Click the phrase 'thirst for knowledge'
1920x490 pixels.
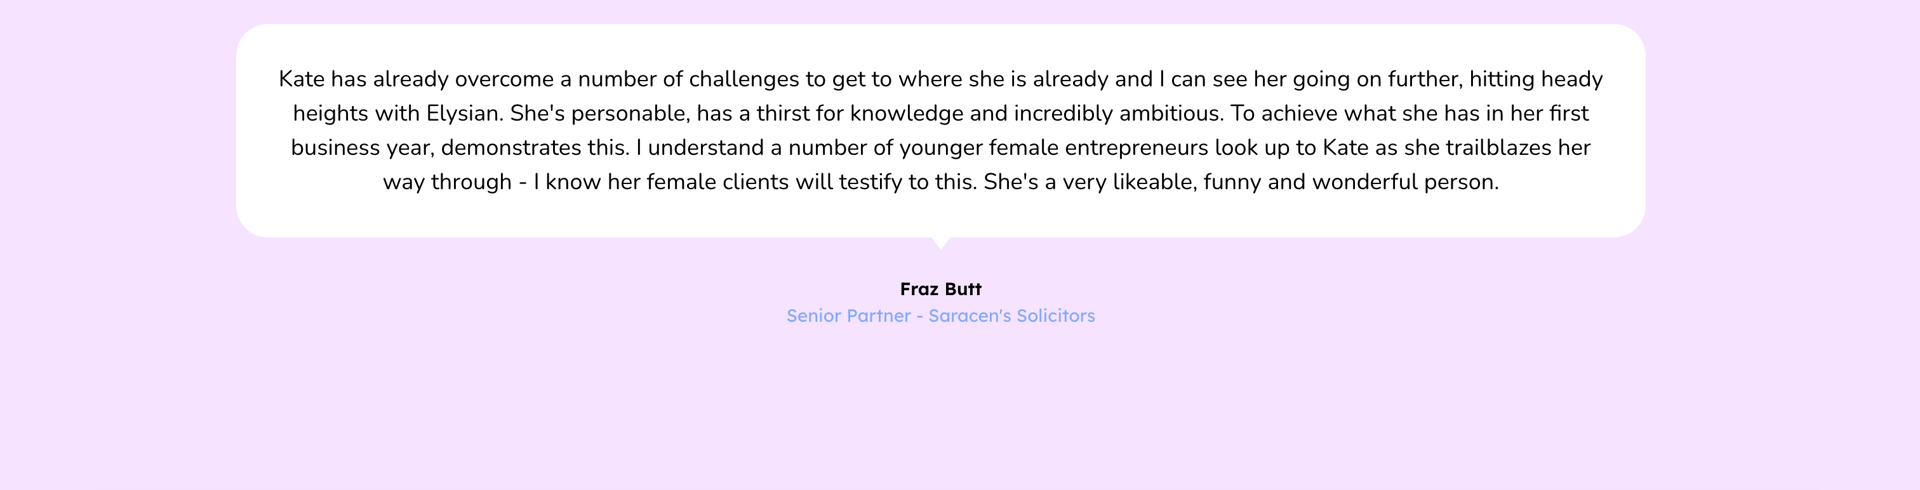(x=860, y=114)
